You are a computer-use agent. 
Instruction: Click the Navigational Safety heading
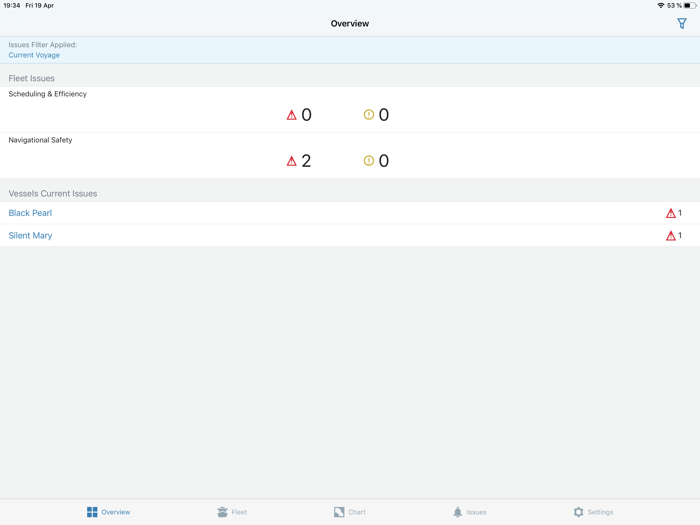[x=40, y=140]
